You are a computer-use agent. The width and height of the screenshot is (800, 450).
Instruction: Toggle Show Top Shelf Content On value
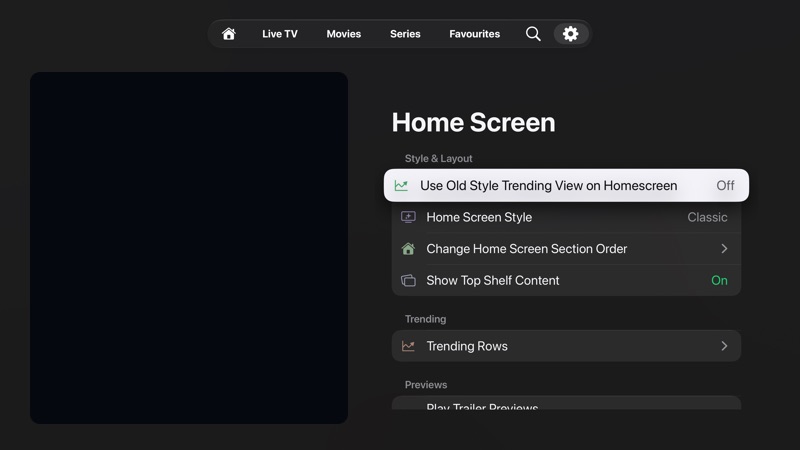click(719, 281)
